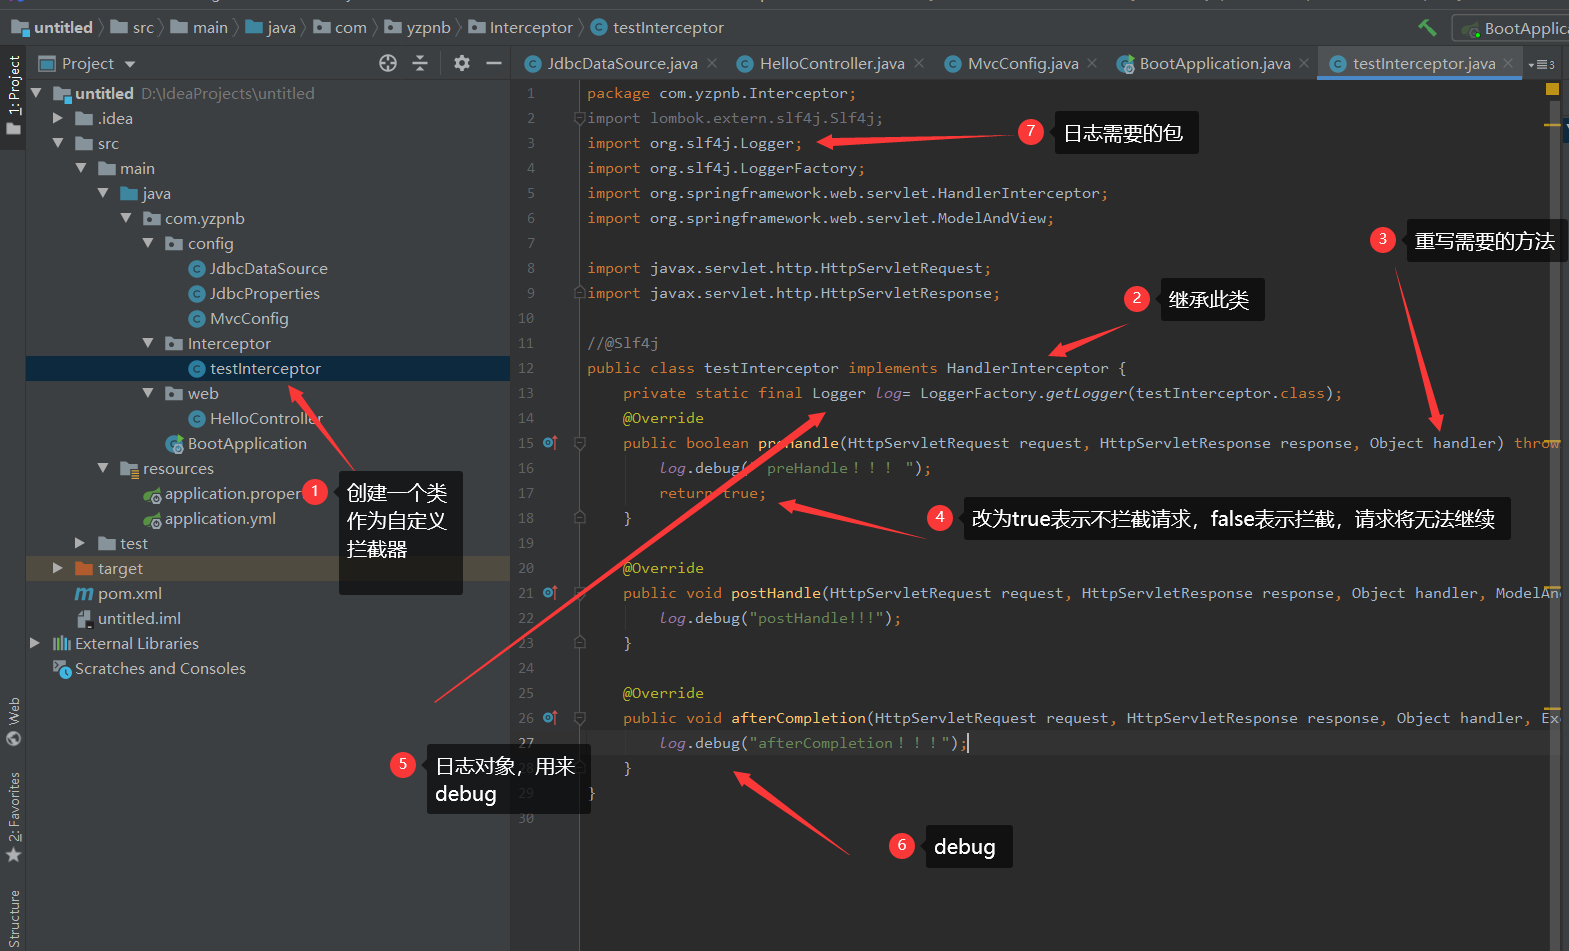
Task: Collapse the src folder
Action: point(58,143)
